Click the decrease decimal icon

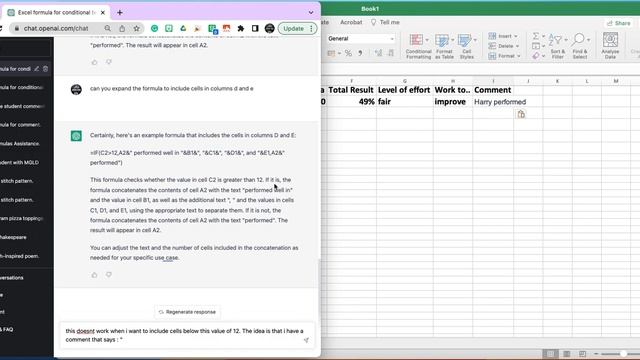[391, 53]
